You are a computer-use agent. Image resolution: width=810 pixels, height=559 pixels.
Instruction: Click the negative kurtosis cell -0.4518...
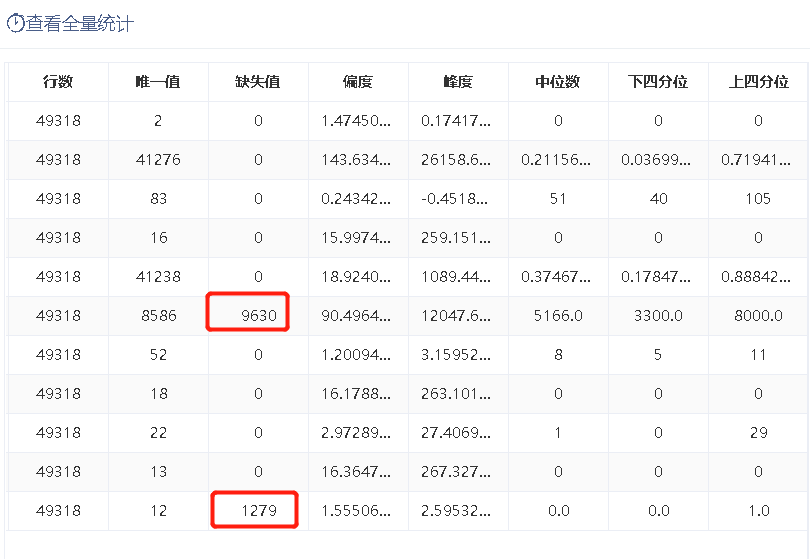[x=455, y=199]
